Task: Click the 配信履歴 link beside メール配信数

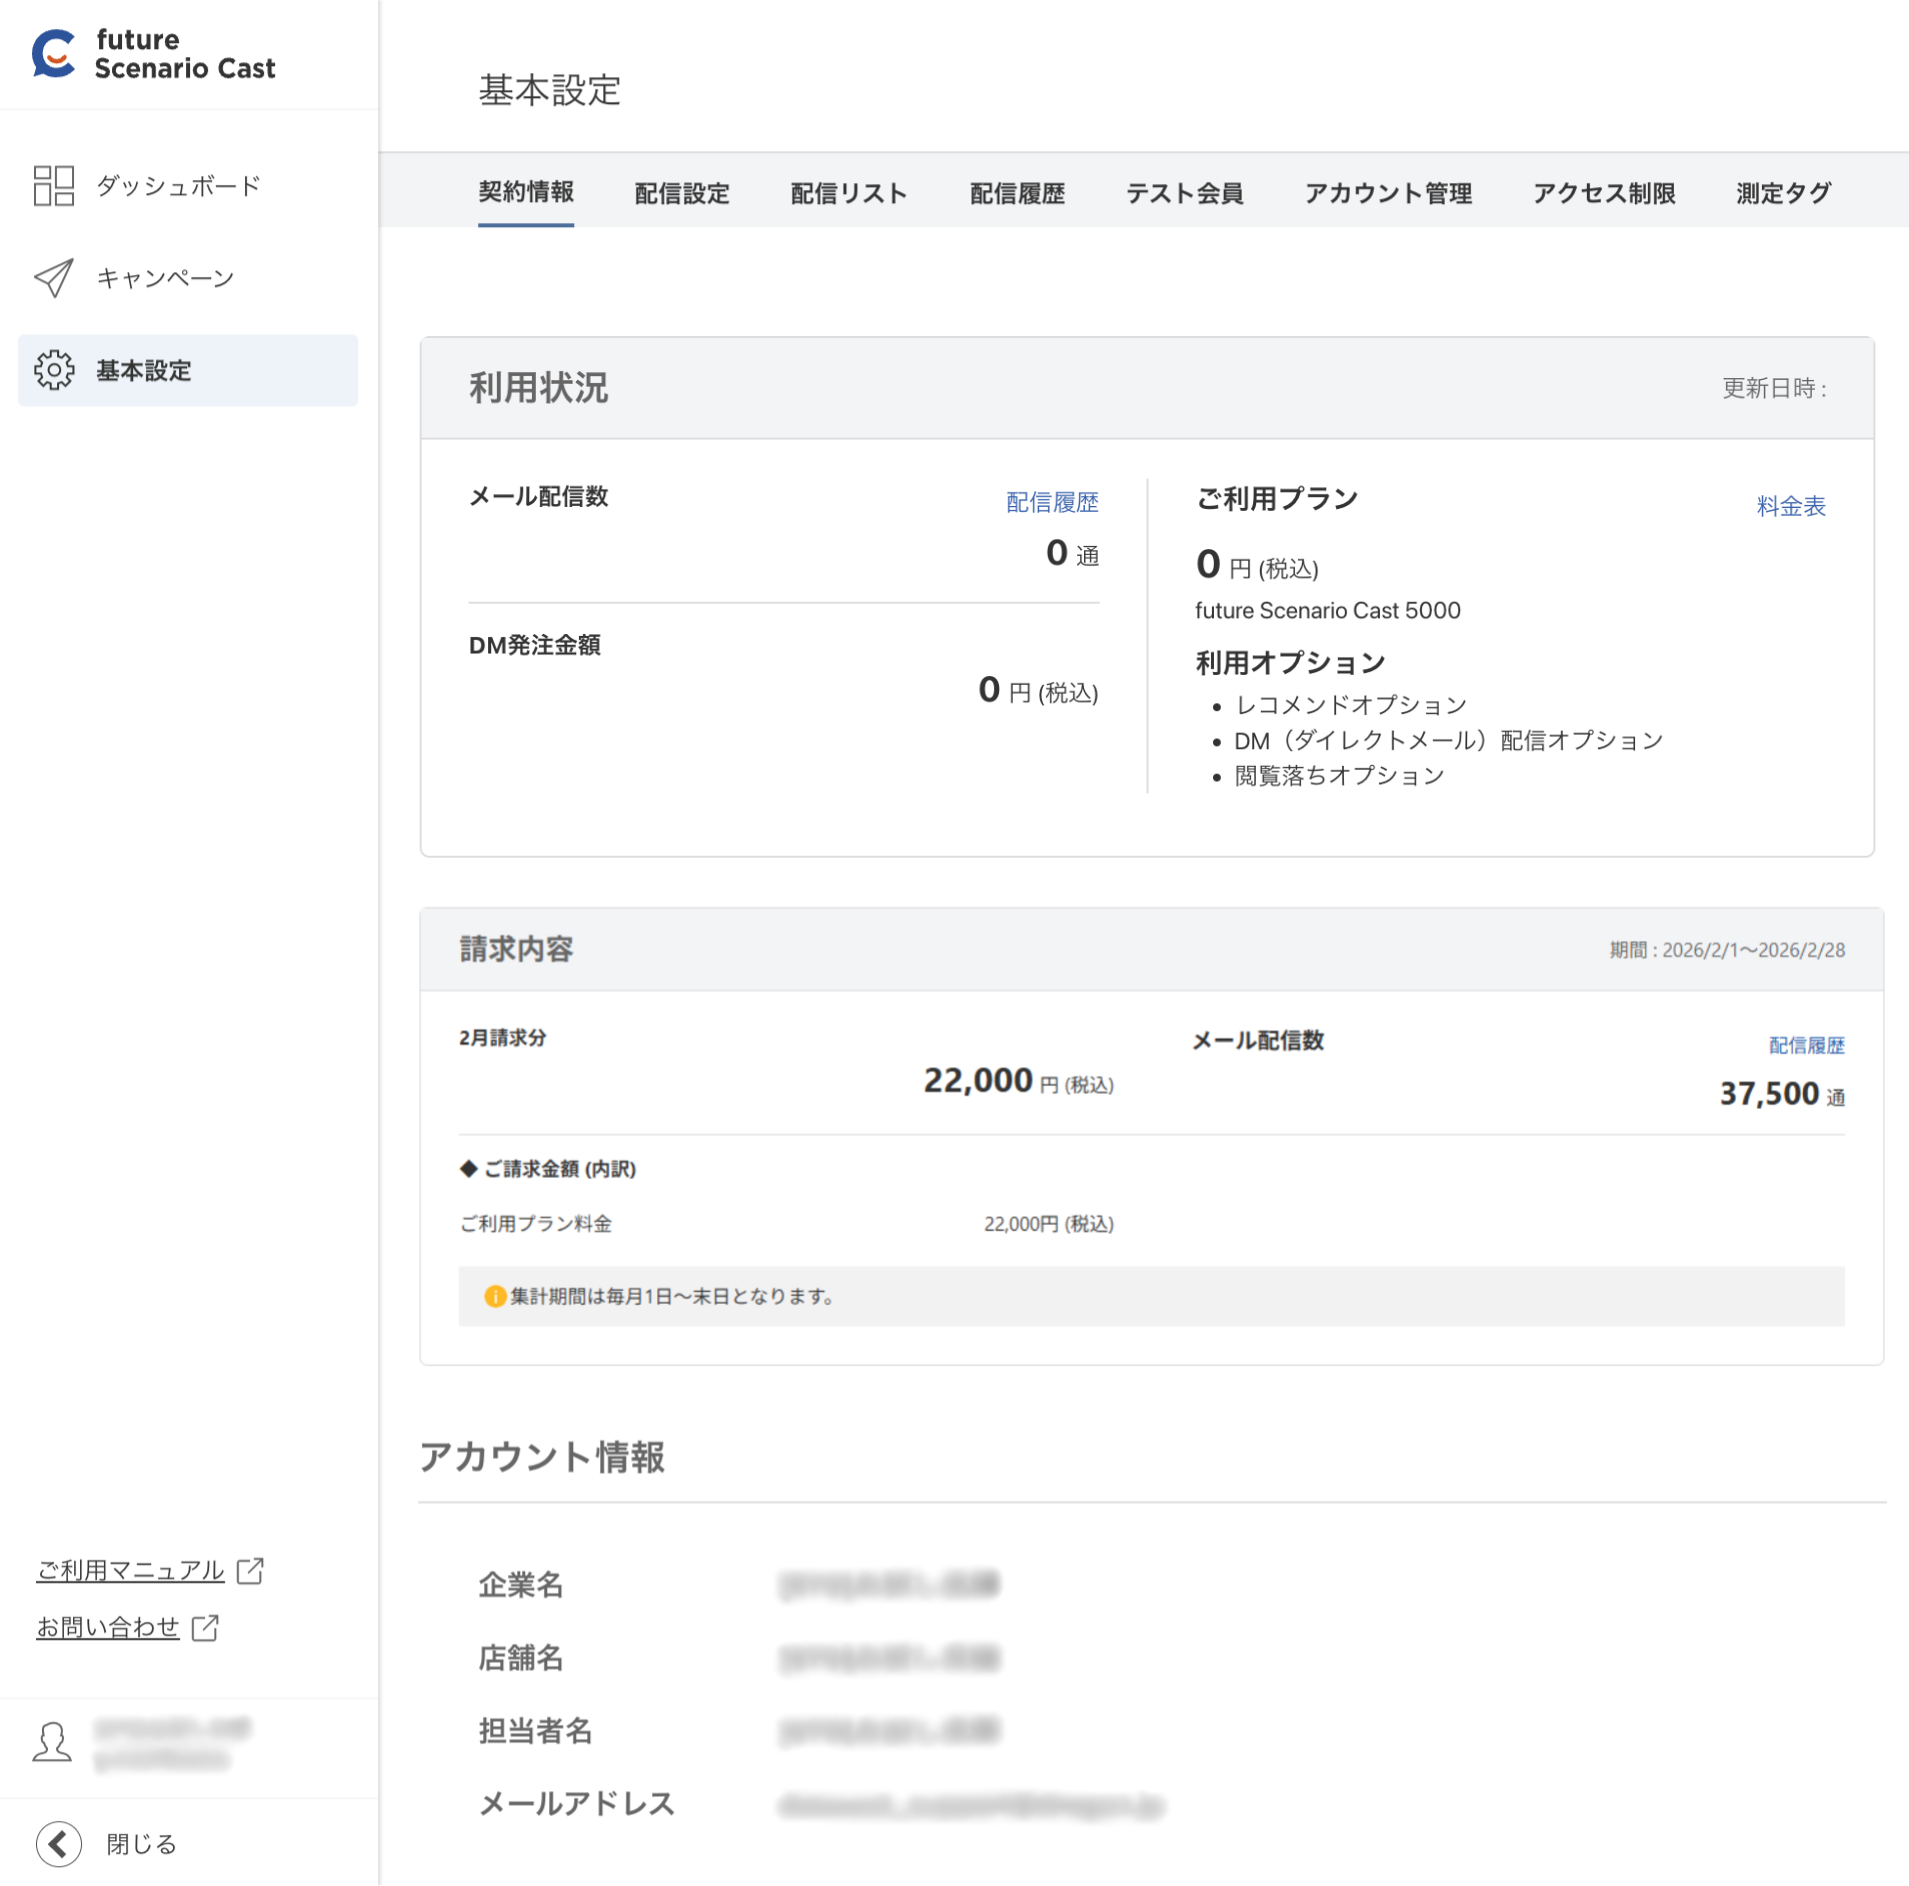Action: 1050,502
